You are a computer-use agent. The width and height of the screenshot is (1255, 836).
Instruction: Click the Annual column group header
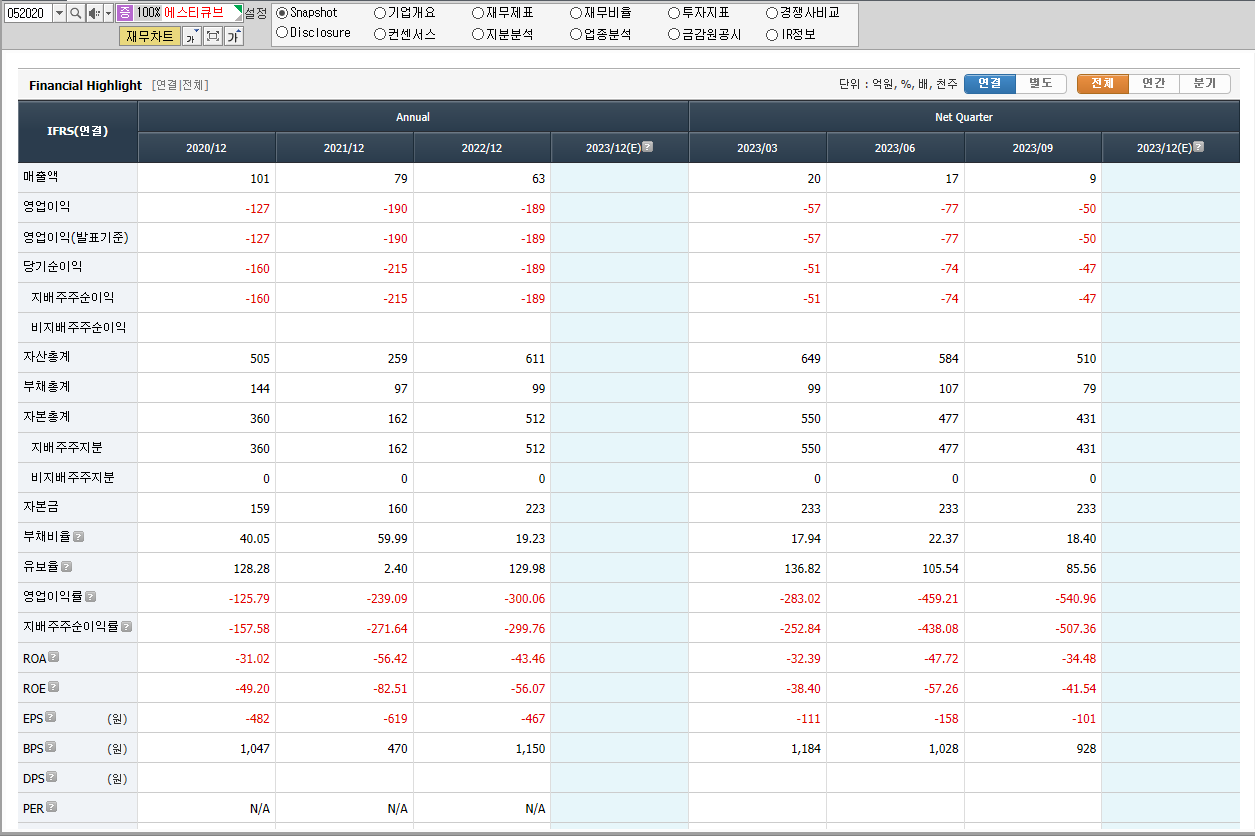tap(413, 117)
